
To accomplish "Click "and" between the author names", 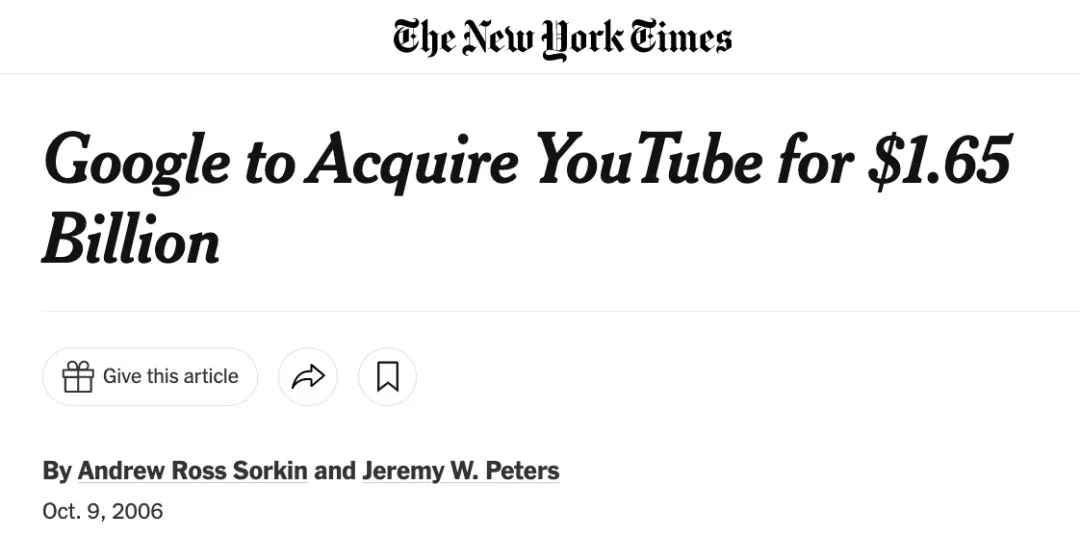I will click(334, 470).
